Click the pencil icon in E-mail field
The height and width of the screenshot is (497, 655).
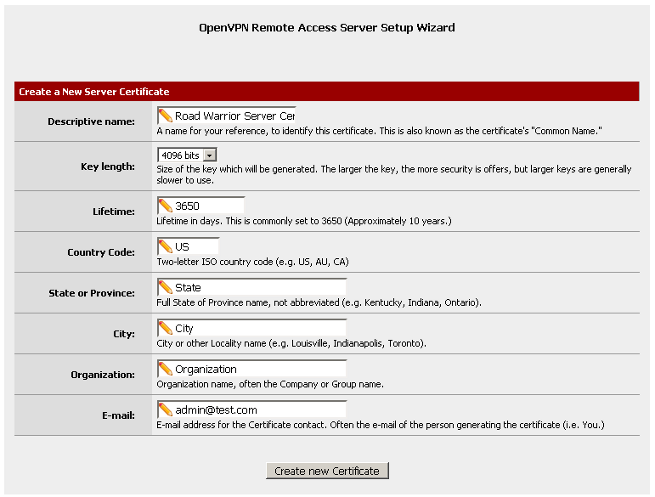(x=165, y=410)
